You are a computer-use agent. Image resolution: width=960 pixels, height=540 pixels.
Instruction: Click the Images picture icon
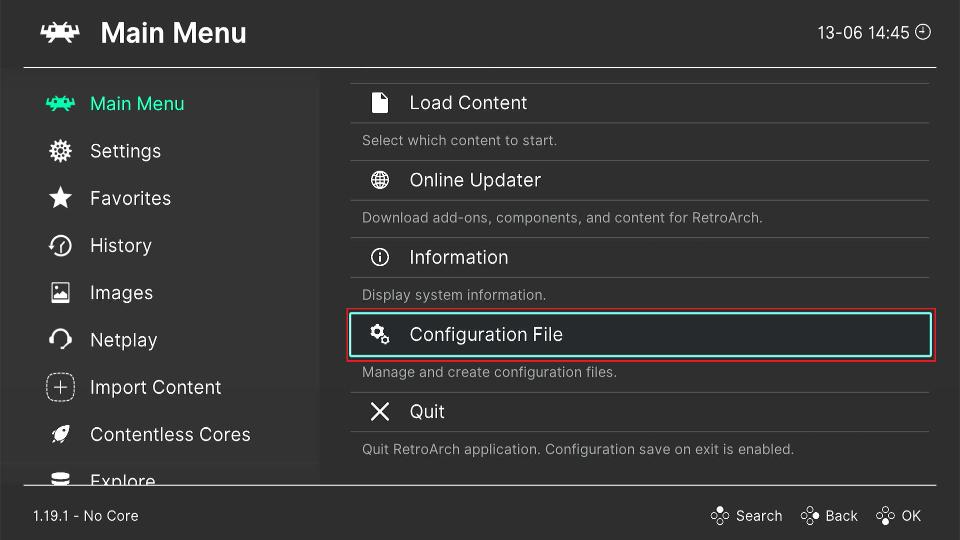(60, 293)
